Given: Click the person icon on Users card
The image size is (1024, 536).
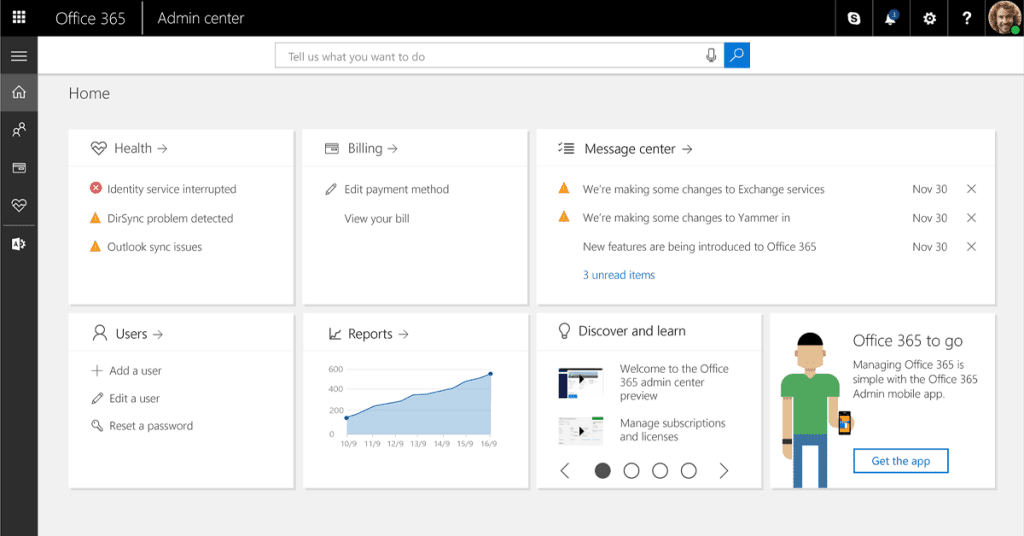Looking at the screenshot, I should point(99,333).
